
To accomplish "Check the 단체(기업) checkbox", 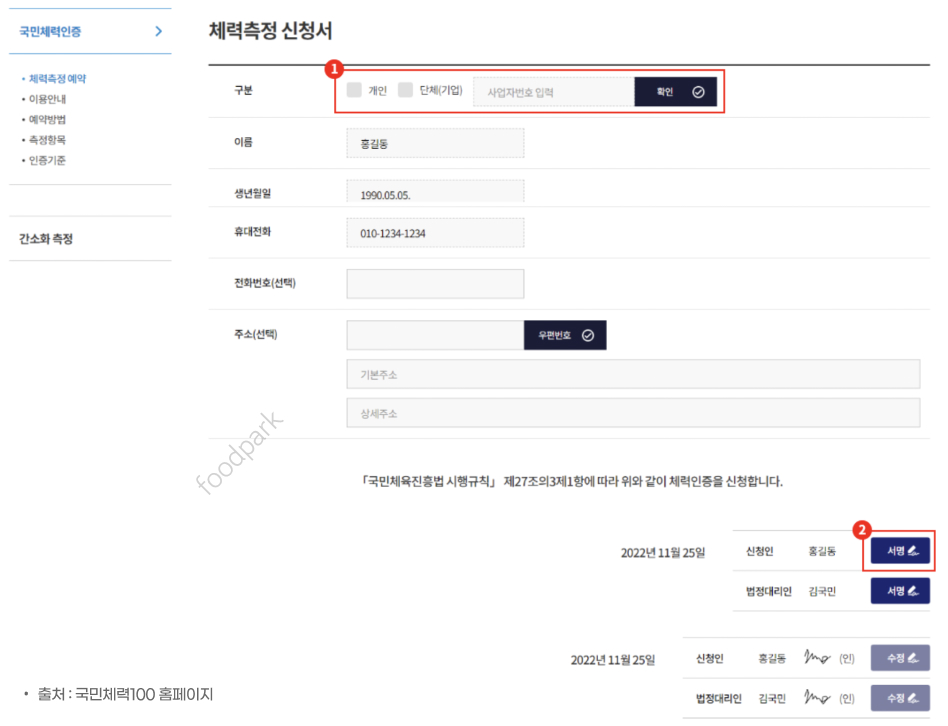I will coord(407,91).
